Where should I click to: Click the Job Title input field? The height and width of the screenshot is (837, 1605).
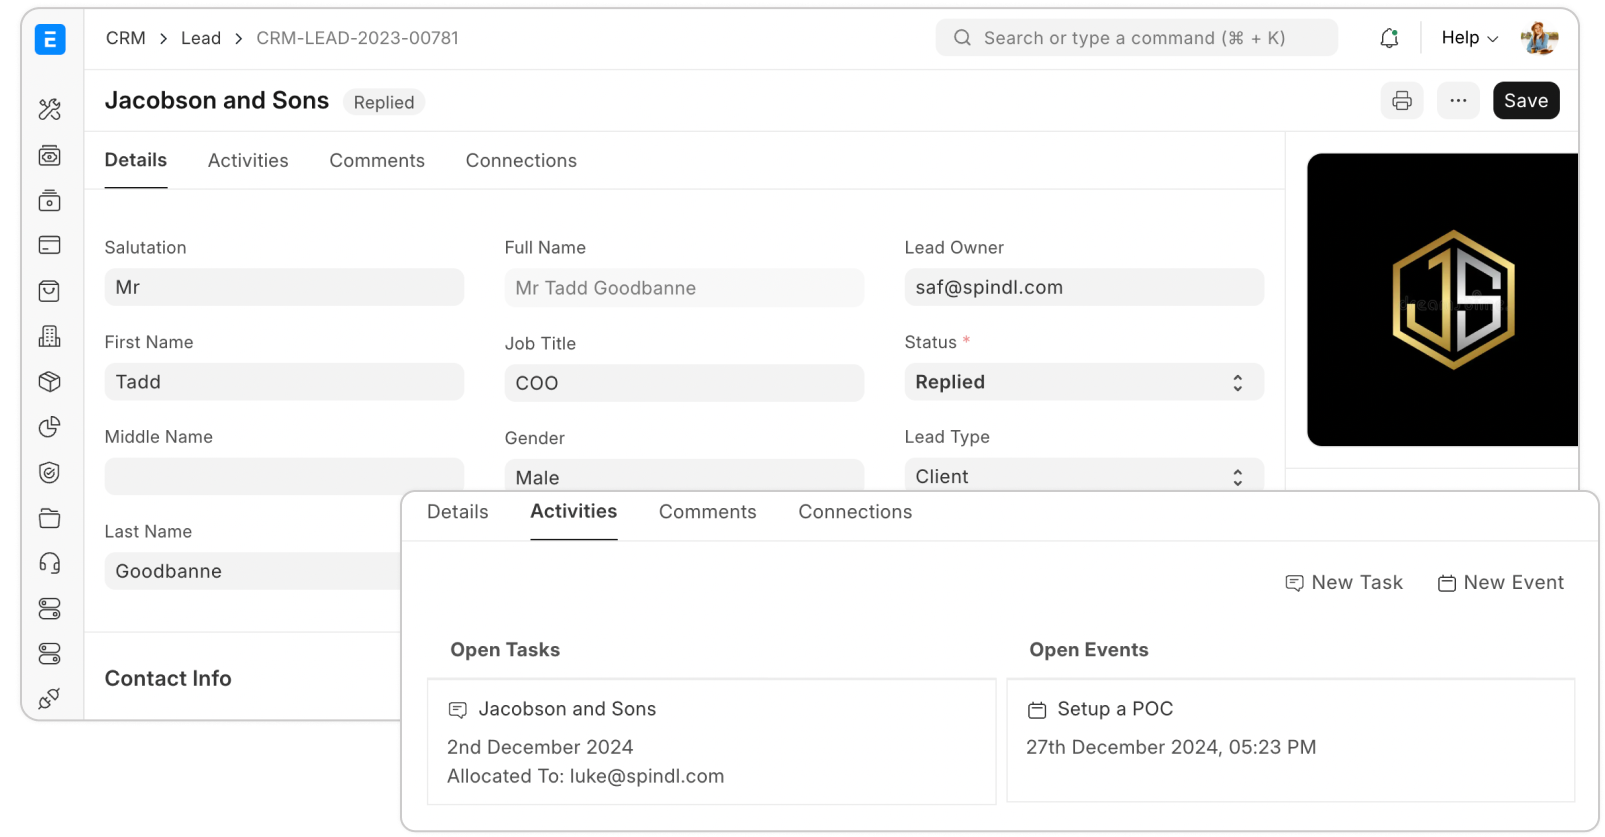click(x=683, y=383)
